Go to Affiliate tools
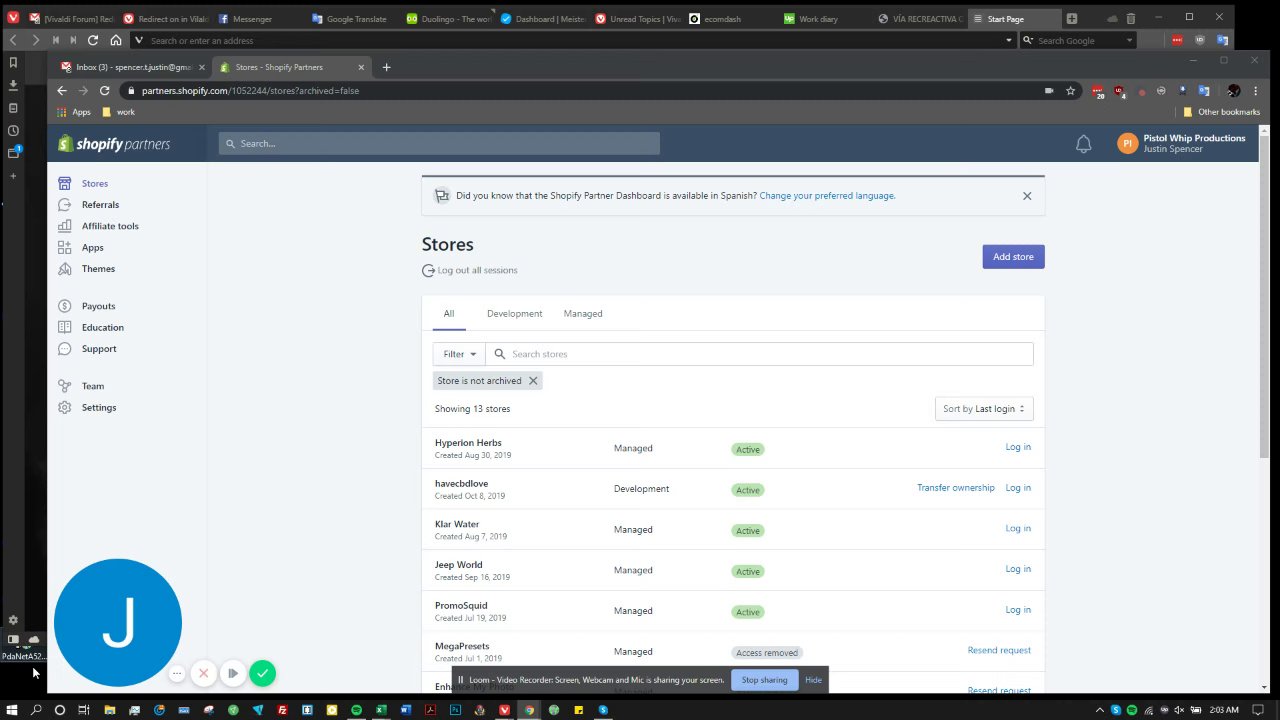 [110, 226]
